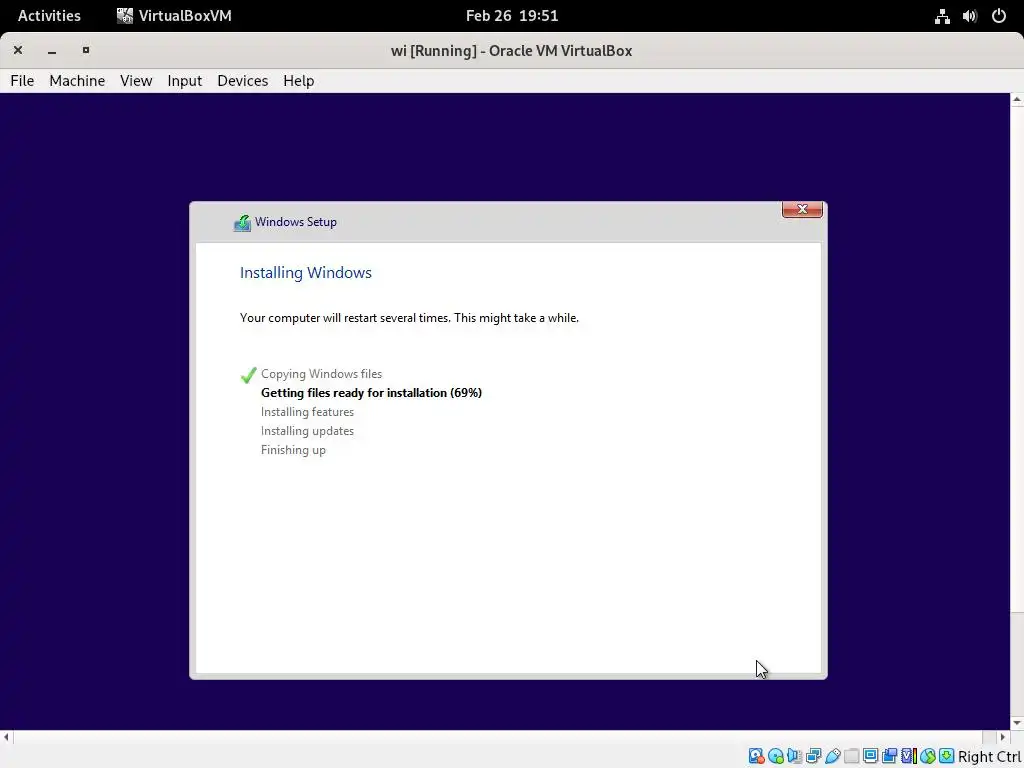Click the volume icon in the top bar
The width and height of the screenshot is (1024, 768).
(970, 16)
